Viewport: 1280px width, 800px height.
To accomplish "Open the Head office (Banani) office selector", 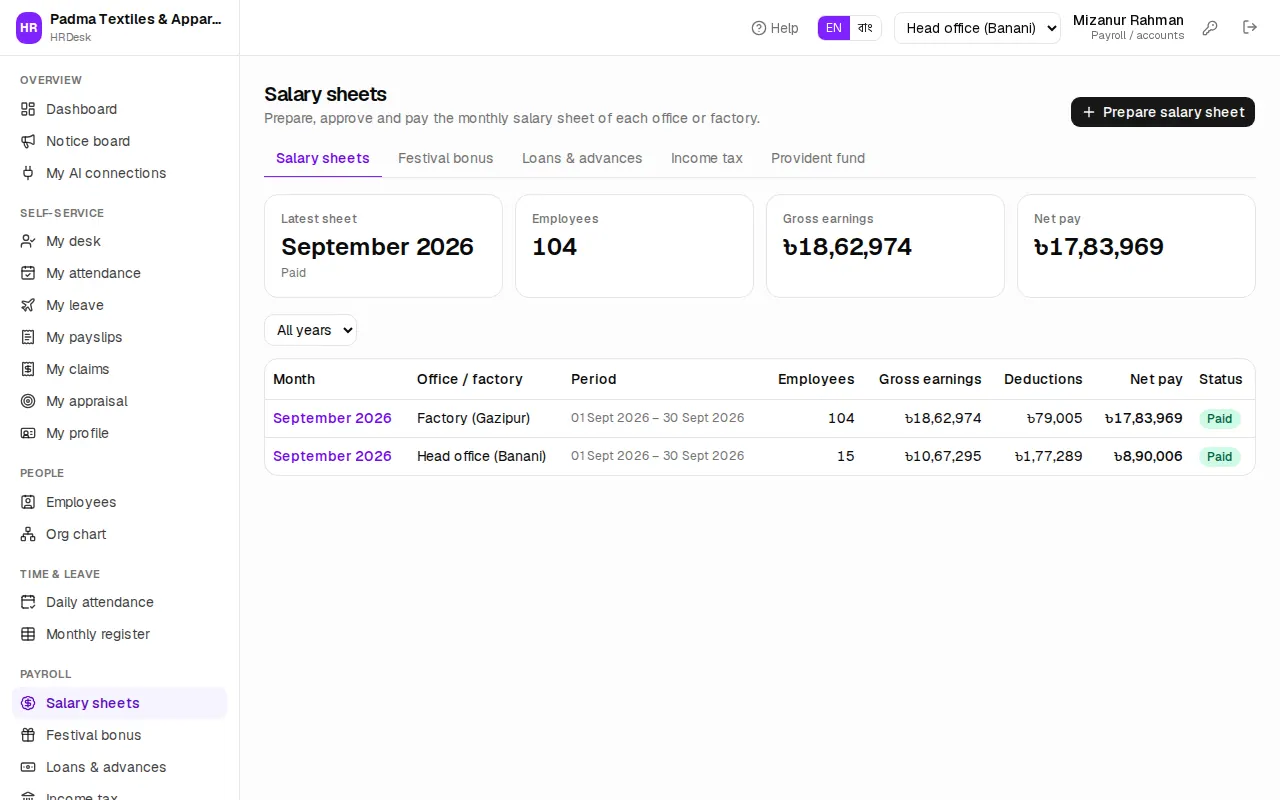I will coord(977,28).
